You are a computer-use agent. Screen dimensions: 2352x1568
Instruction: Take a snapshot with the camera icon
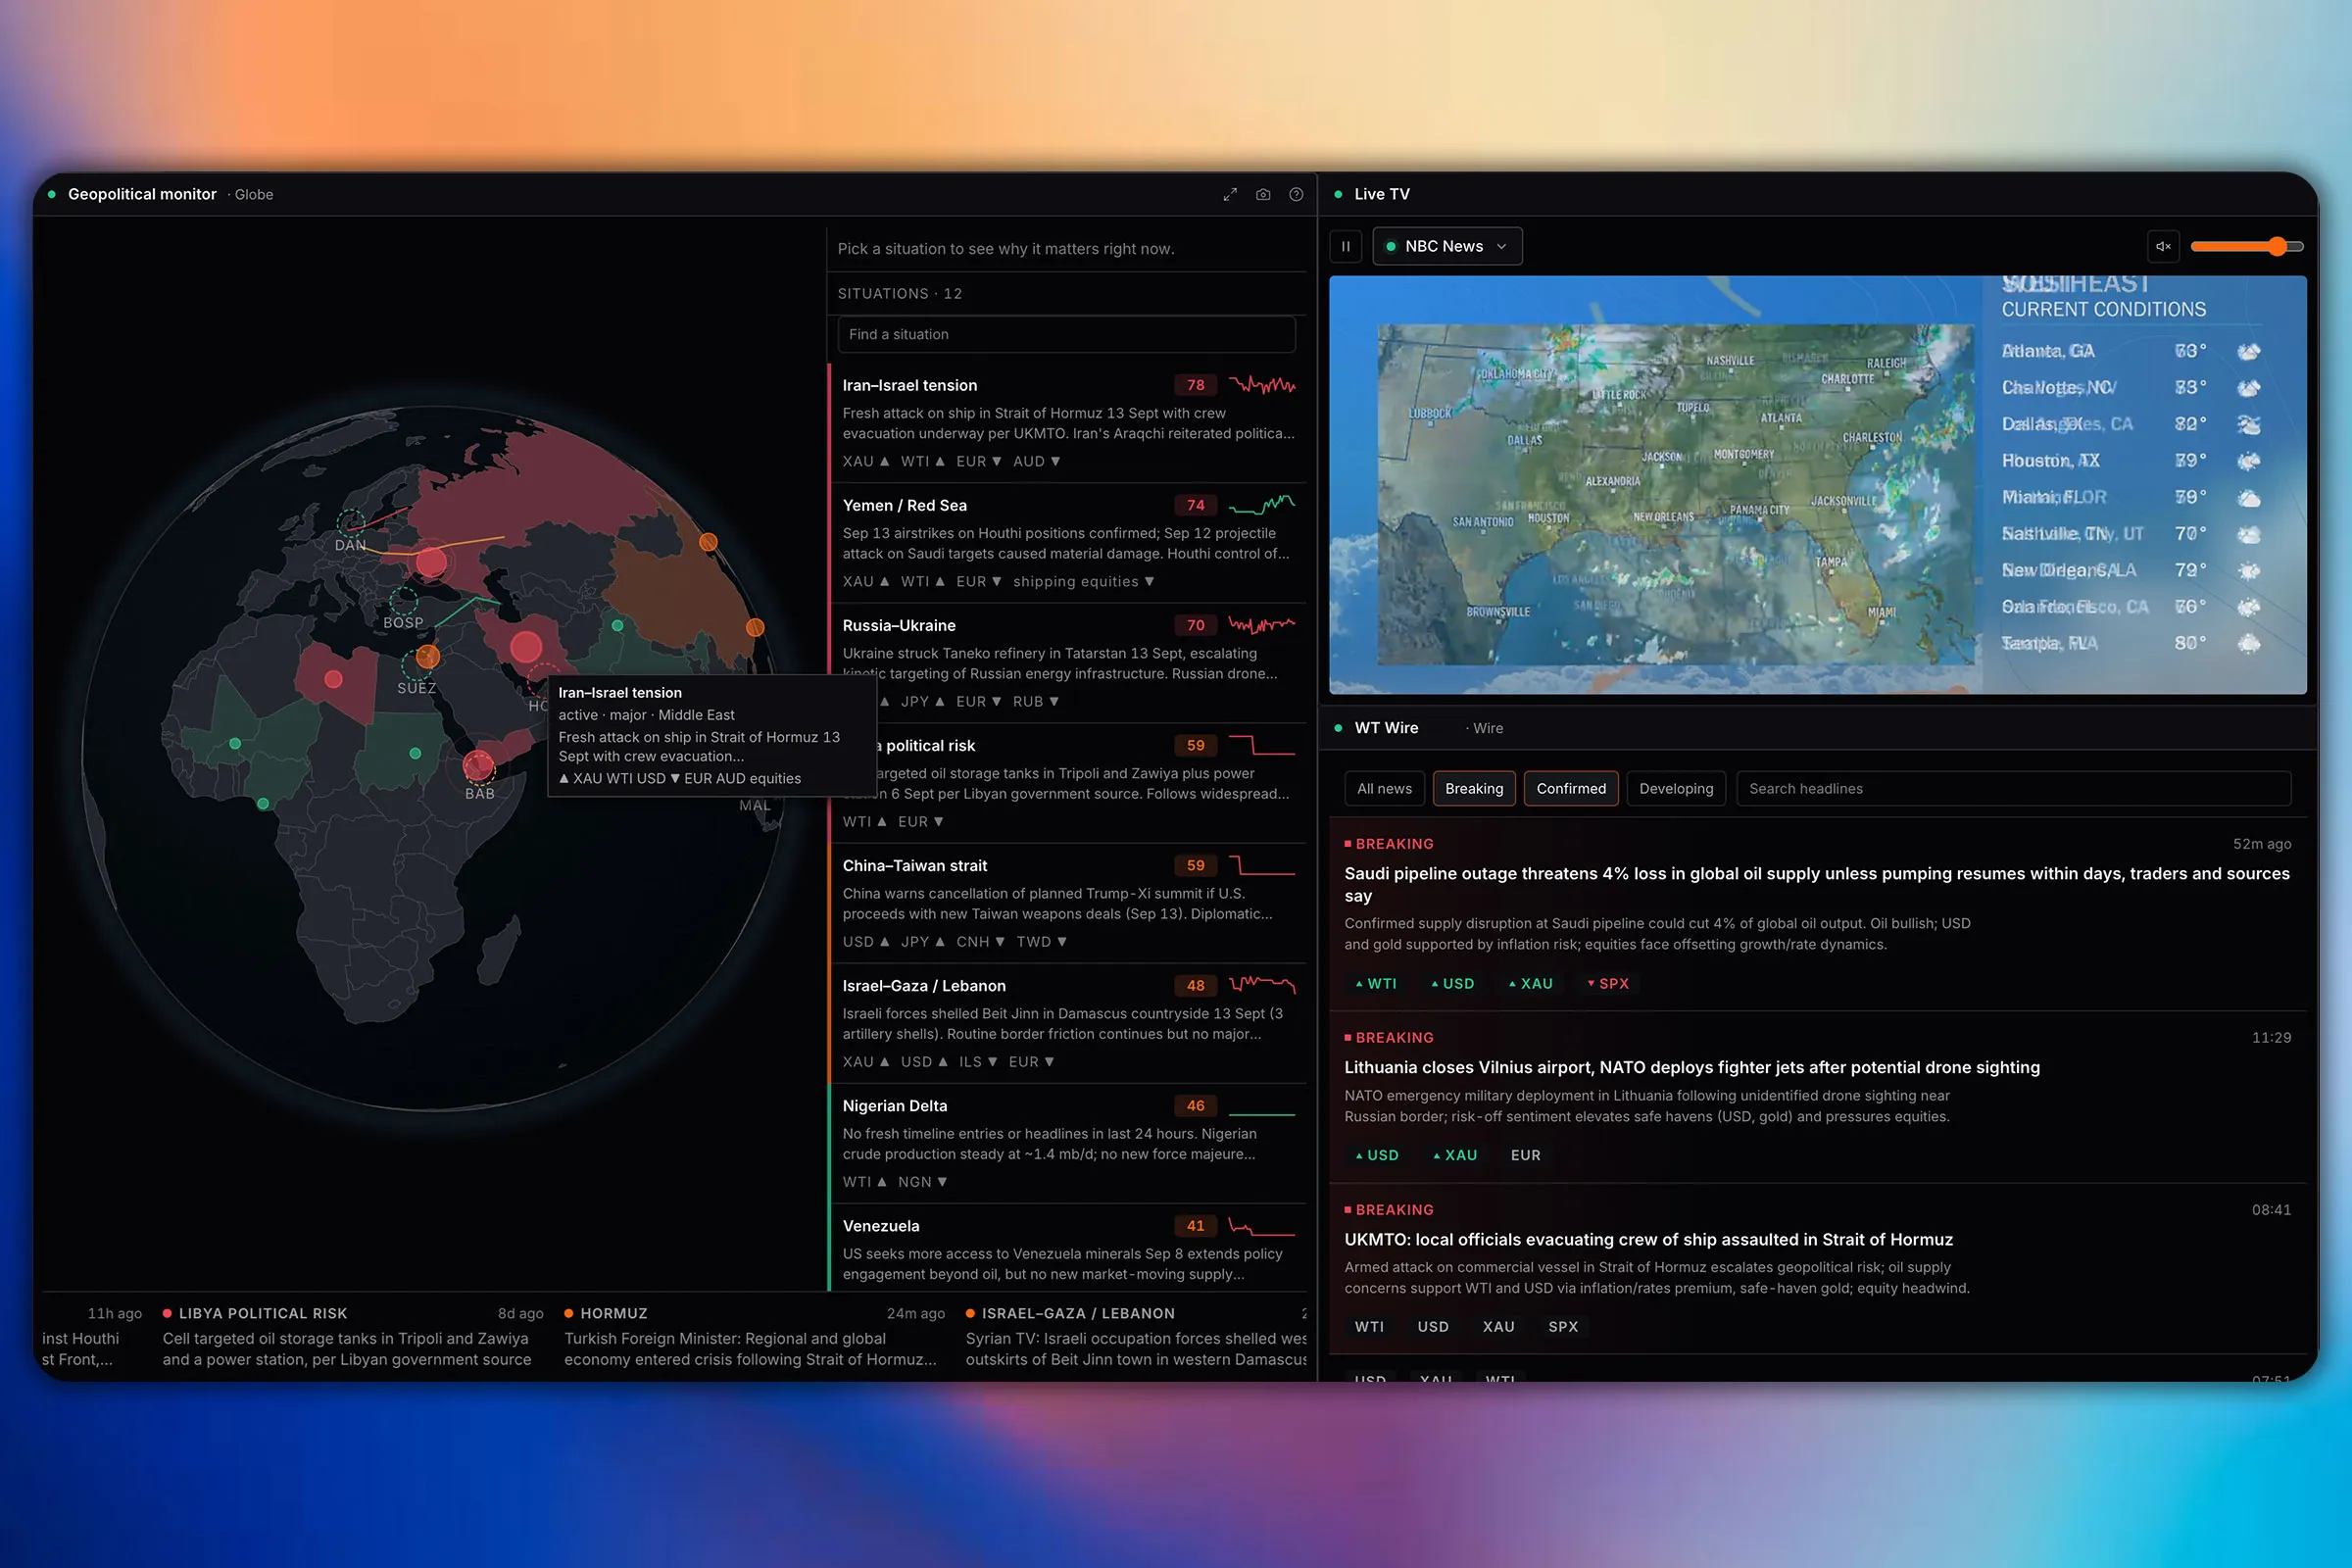(x=1263, y=194)
